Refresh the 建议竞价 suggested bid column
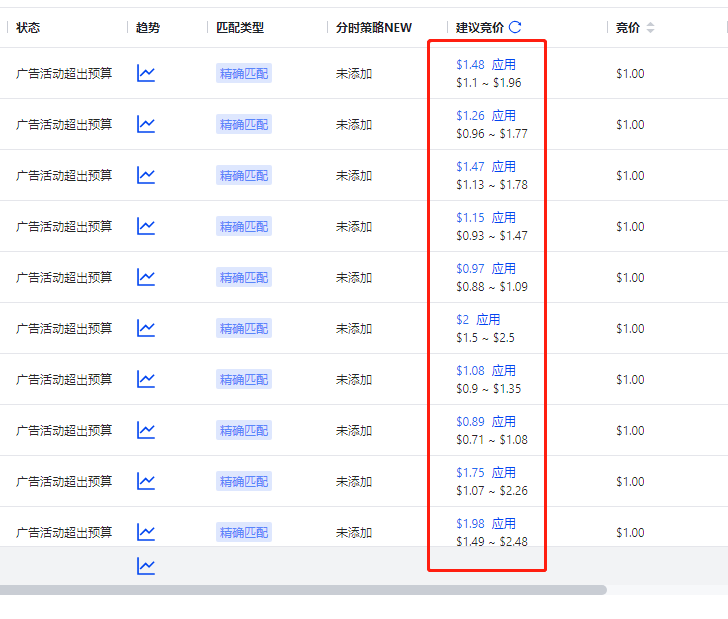Image resolution: width=728 pixels, height=619 pixels. pos(515,28)
